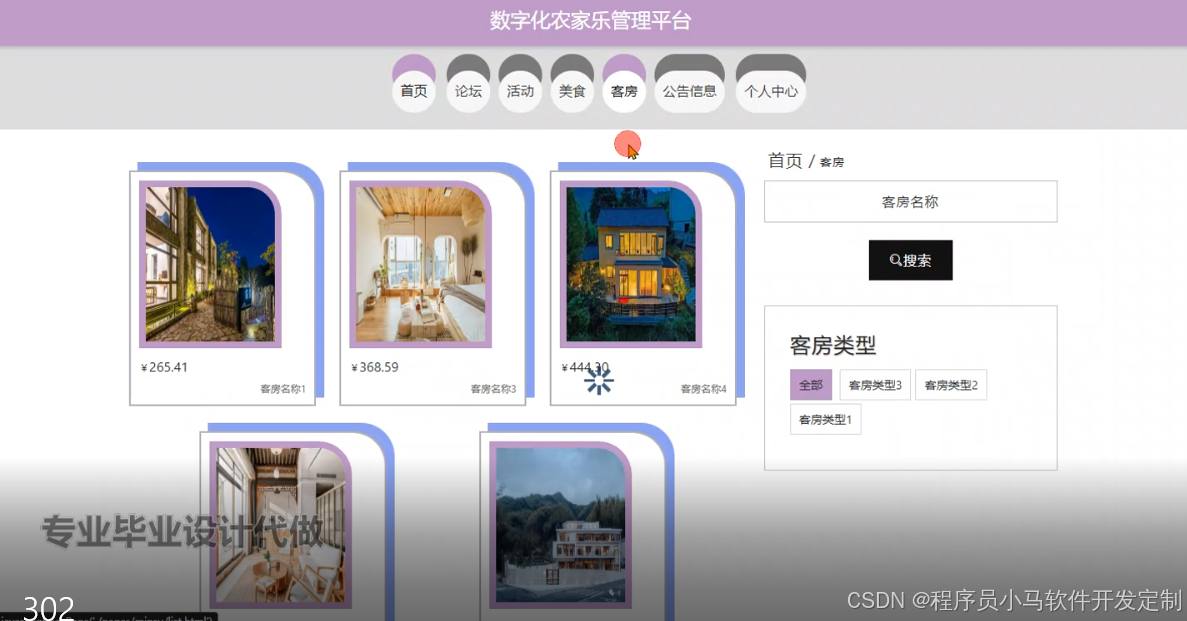Select the 客房类型2 filter option

pyautogui.click(x=950, y=384)
